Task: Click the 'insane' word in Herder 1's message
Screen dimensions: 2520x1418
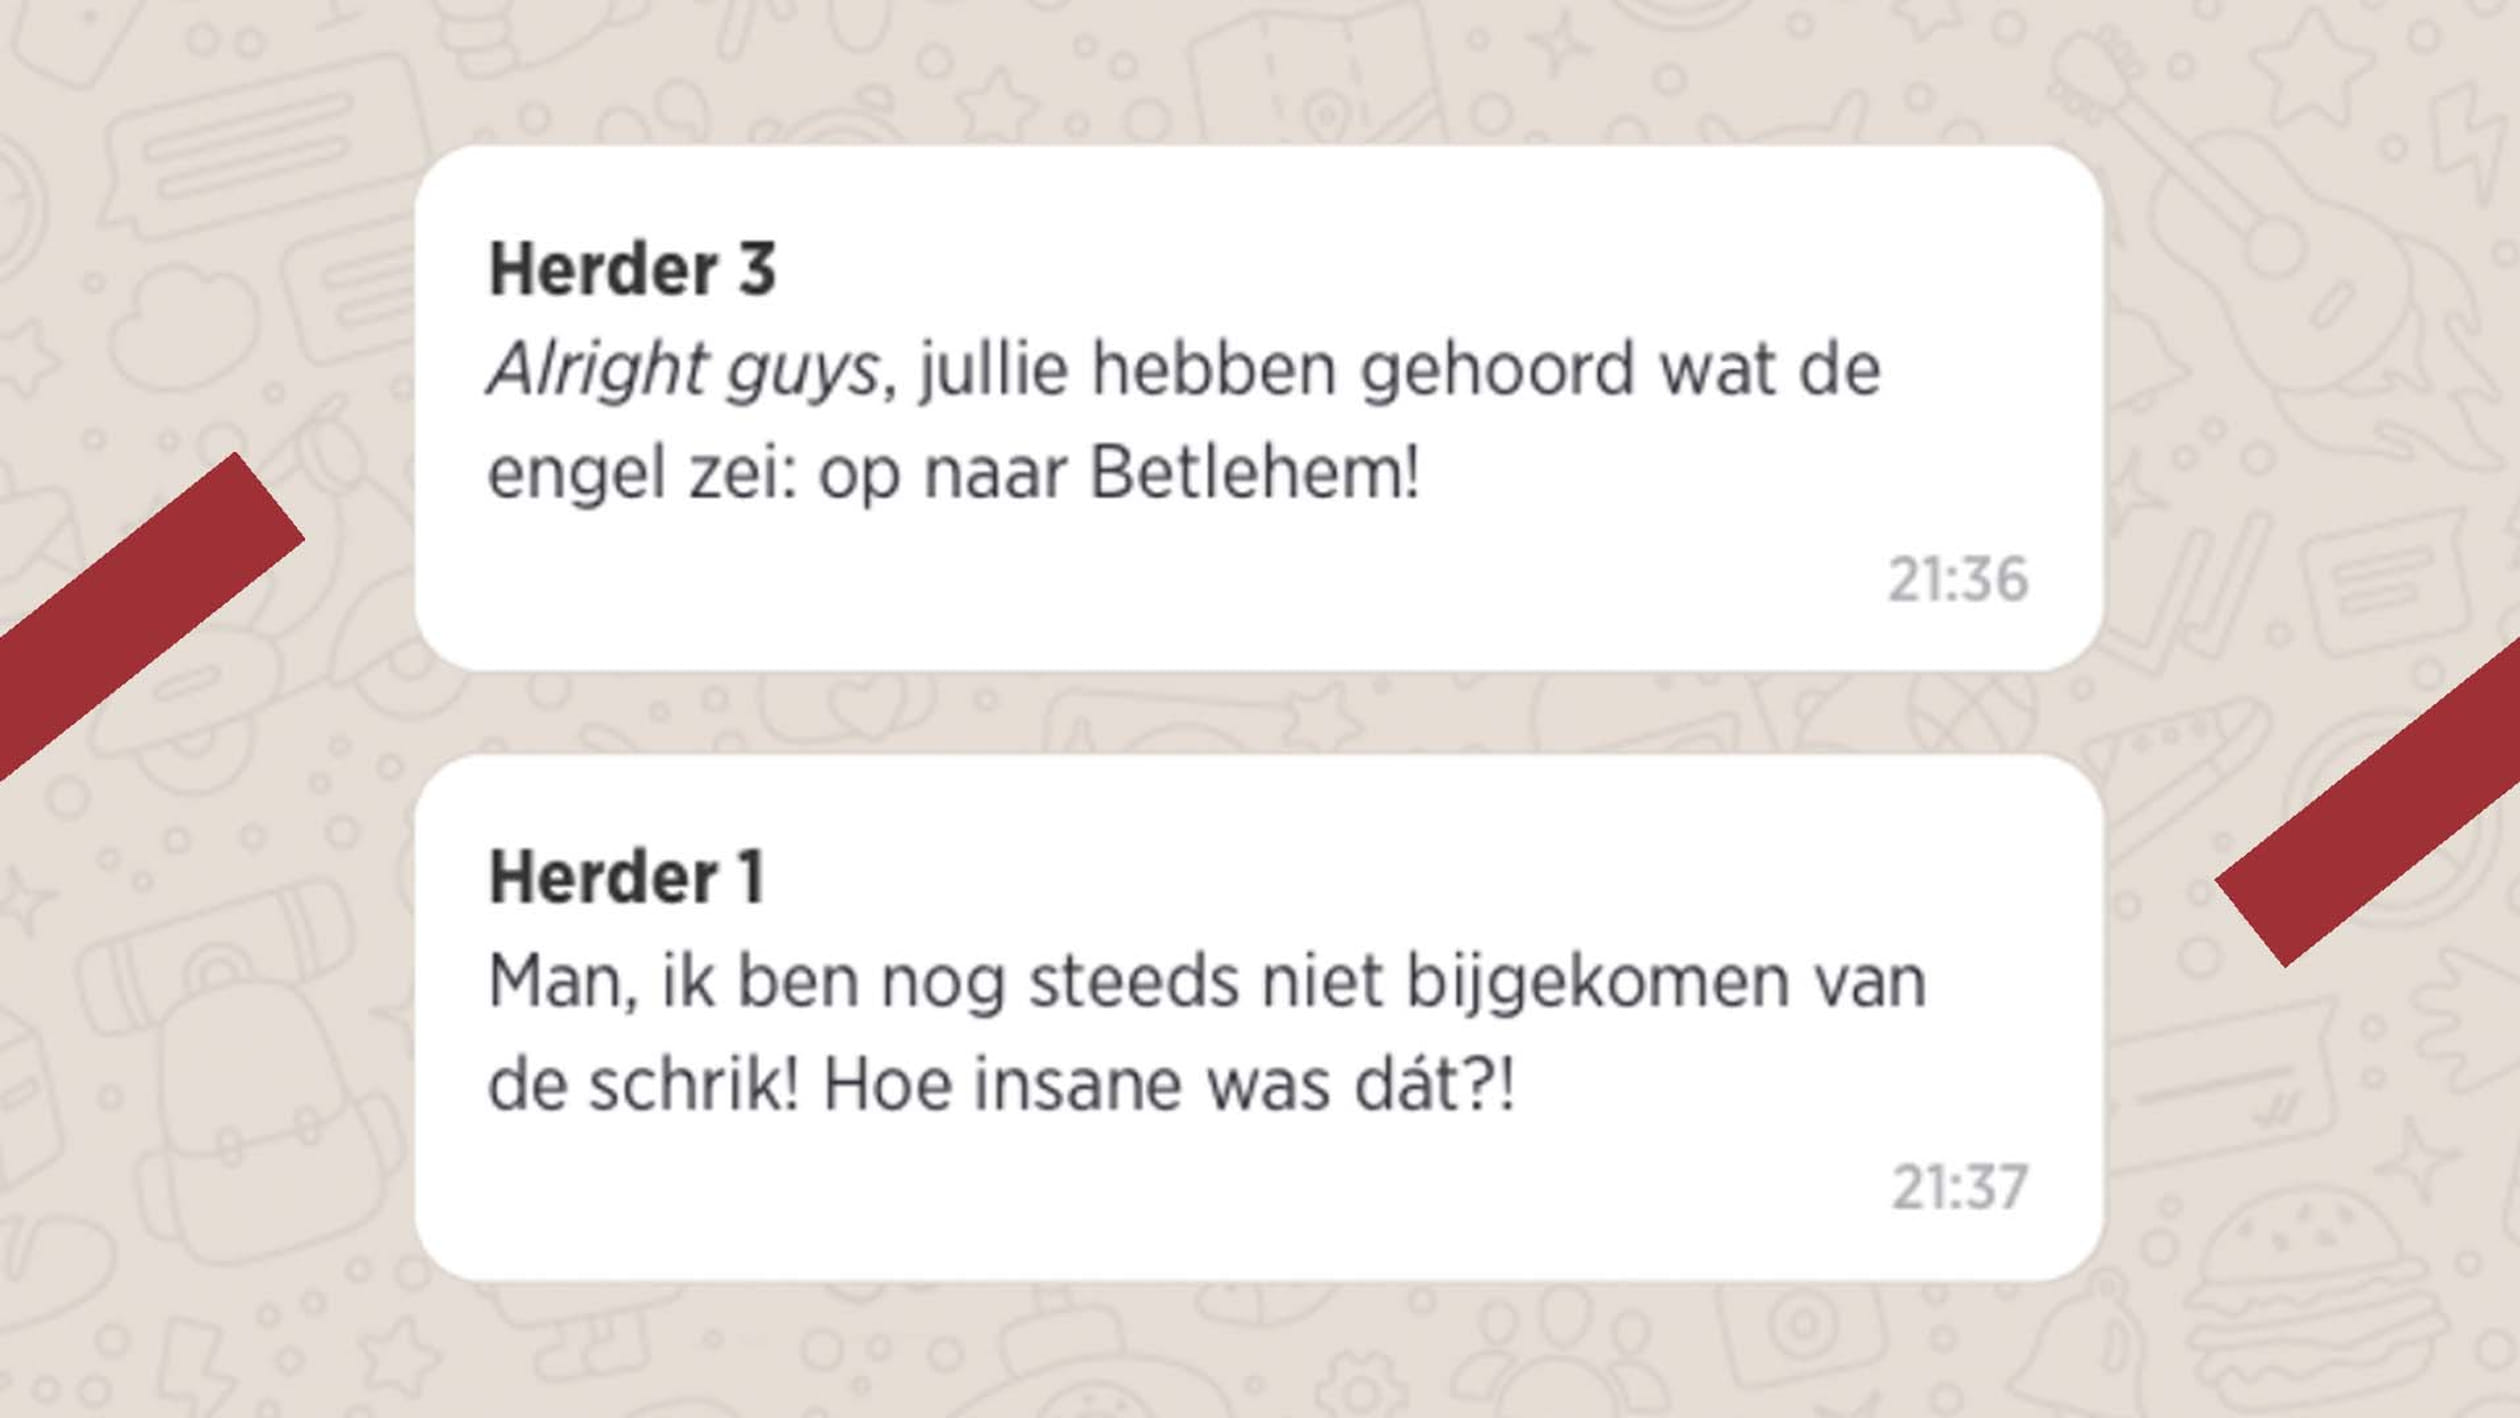Action: (1078, 1085)
